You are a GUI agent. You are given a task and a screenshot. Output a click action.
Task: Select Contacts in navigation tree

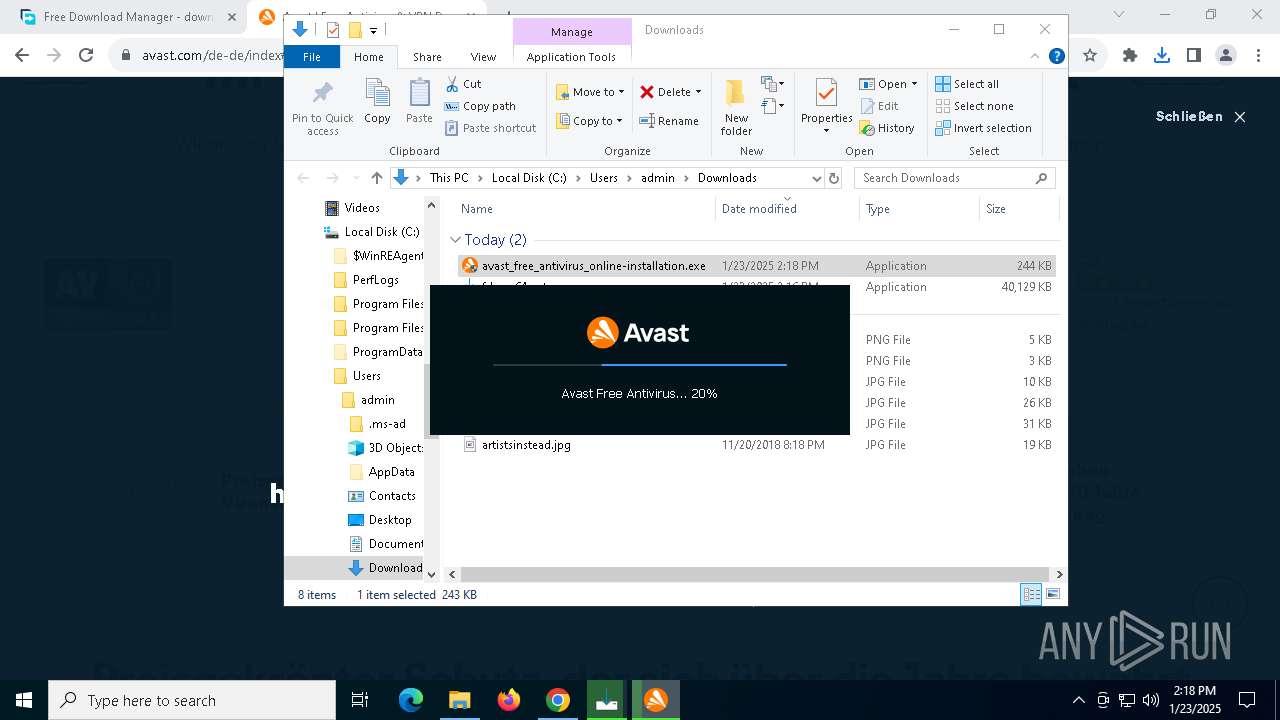[x=381, y=496]
